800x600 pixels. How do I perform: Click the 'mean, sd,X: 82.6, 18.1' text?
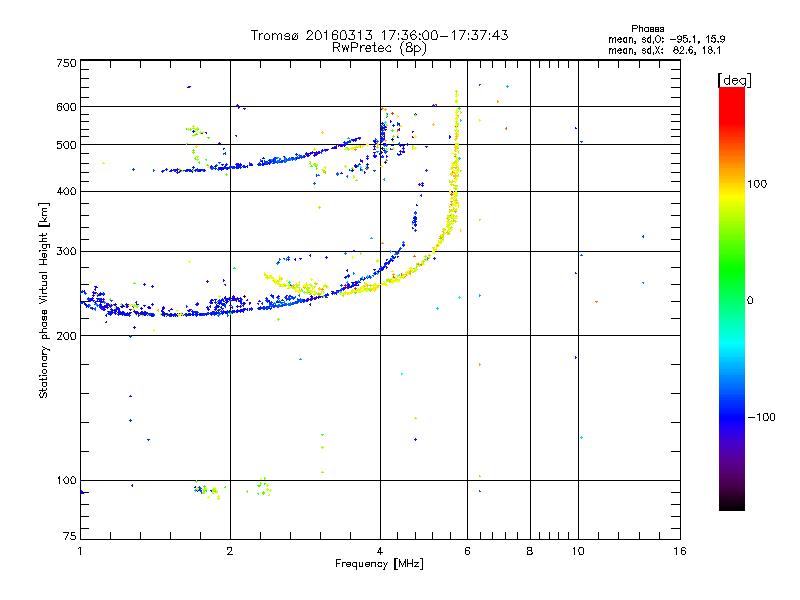(x=664, y=51)
